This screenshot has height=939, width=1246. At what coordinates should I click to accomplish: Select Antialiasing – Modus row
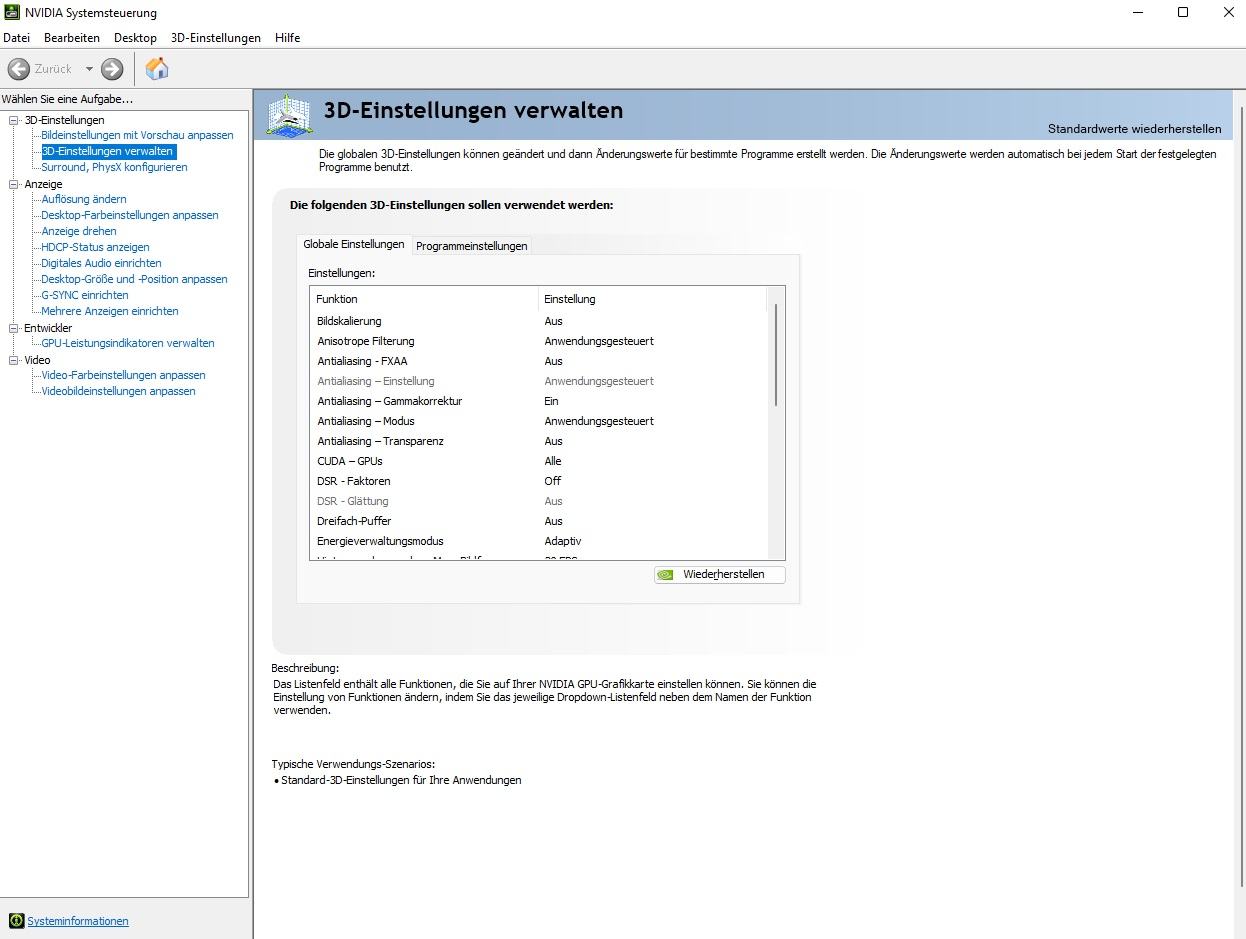pos(539,421)
